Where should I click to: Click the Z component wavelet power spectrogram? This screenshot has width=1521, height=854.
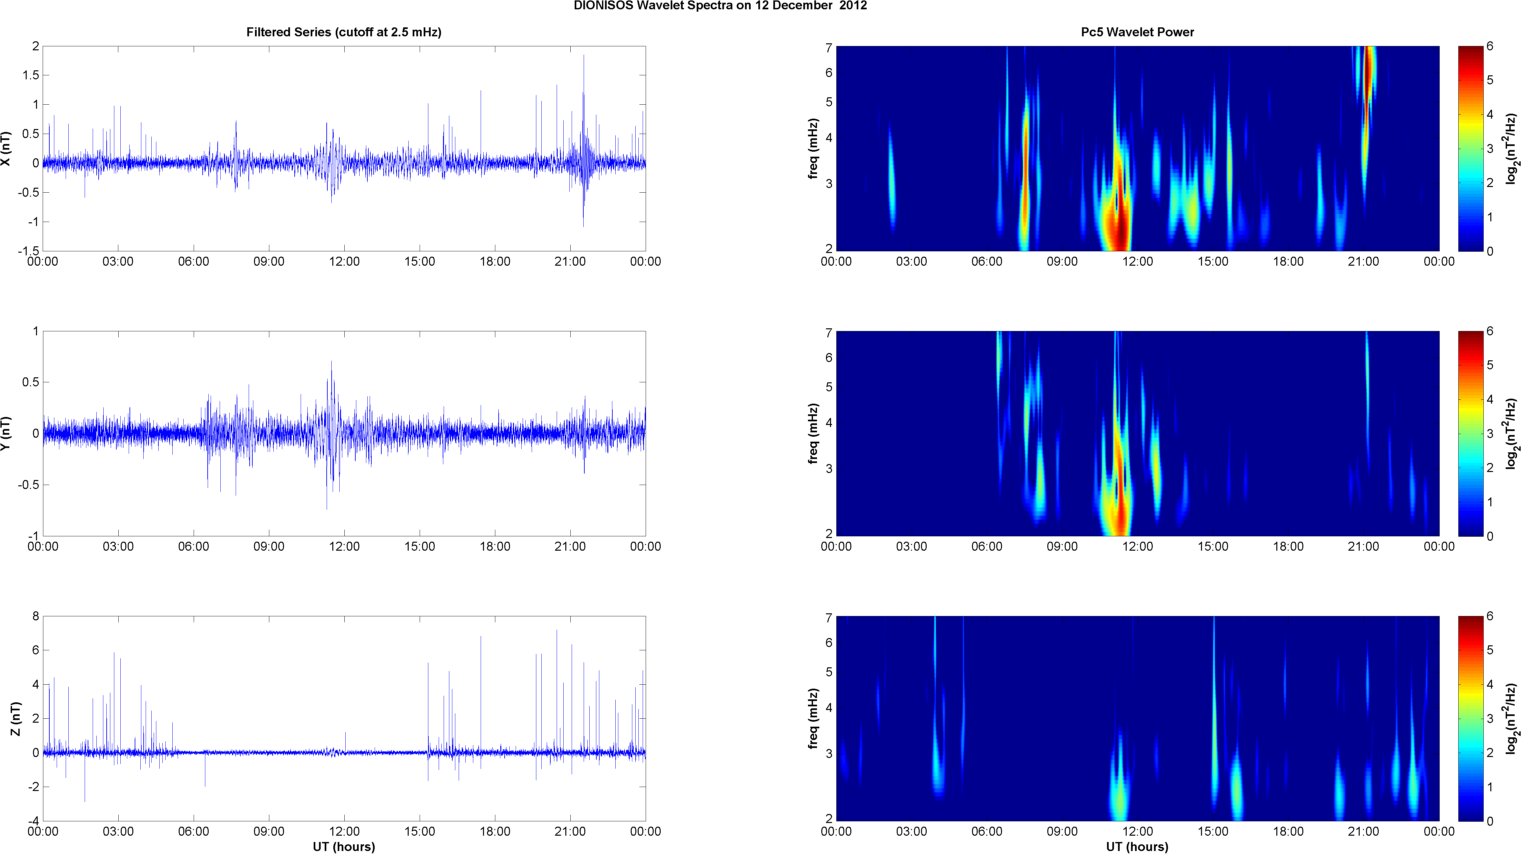[x=1137, y=718]
